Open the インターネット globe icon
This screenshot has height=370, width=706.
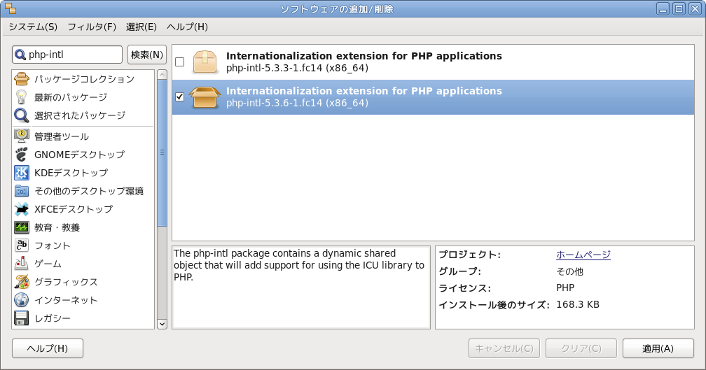pyautogui.click(x=22, y=300)
